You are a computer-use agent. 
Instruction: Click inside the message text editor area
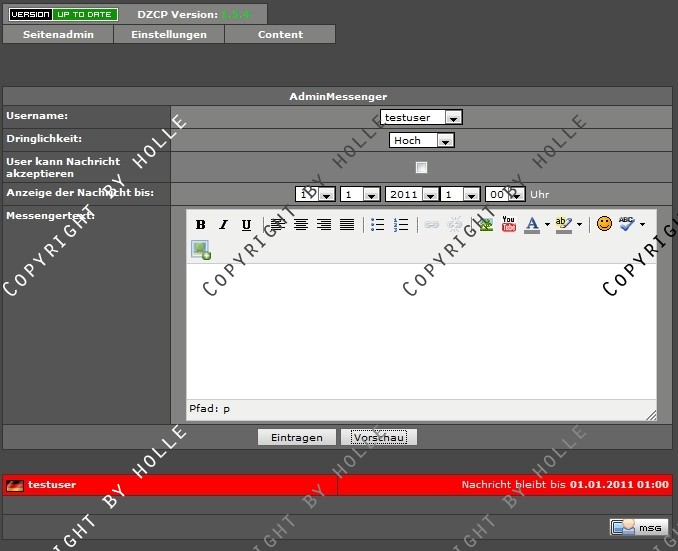coord(421,330)
